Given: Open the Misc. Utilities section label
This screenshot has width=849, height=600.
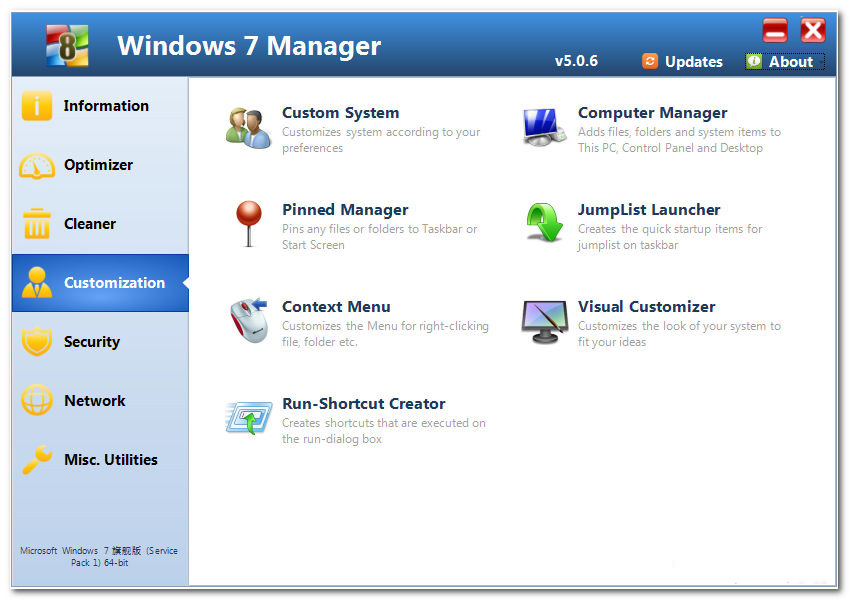Looking at the screenshot, I should pyautogui.click(x=111, y=459).
